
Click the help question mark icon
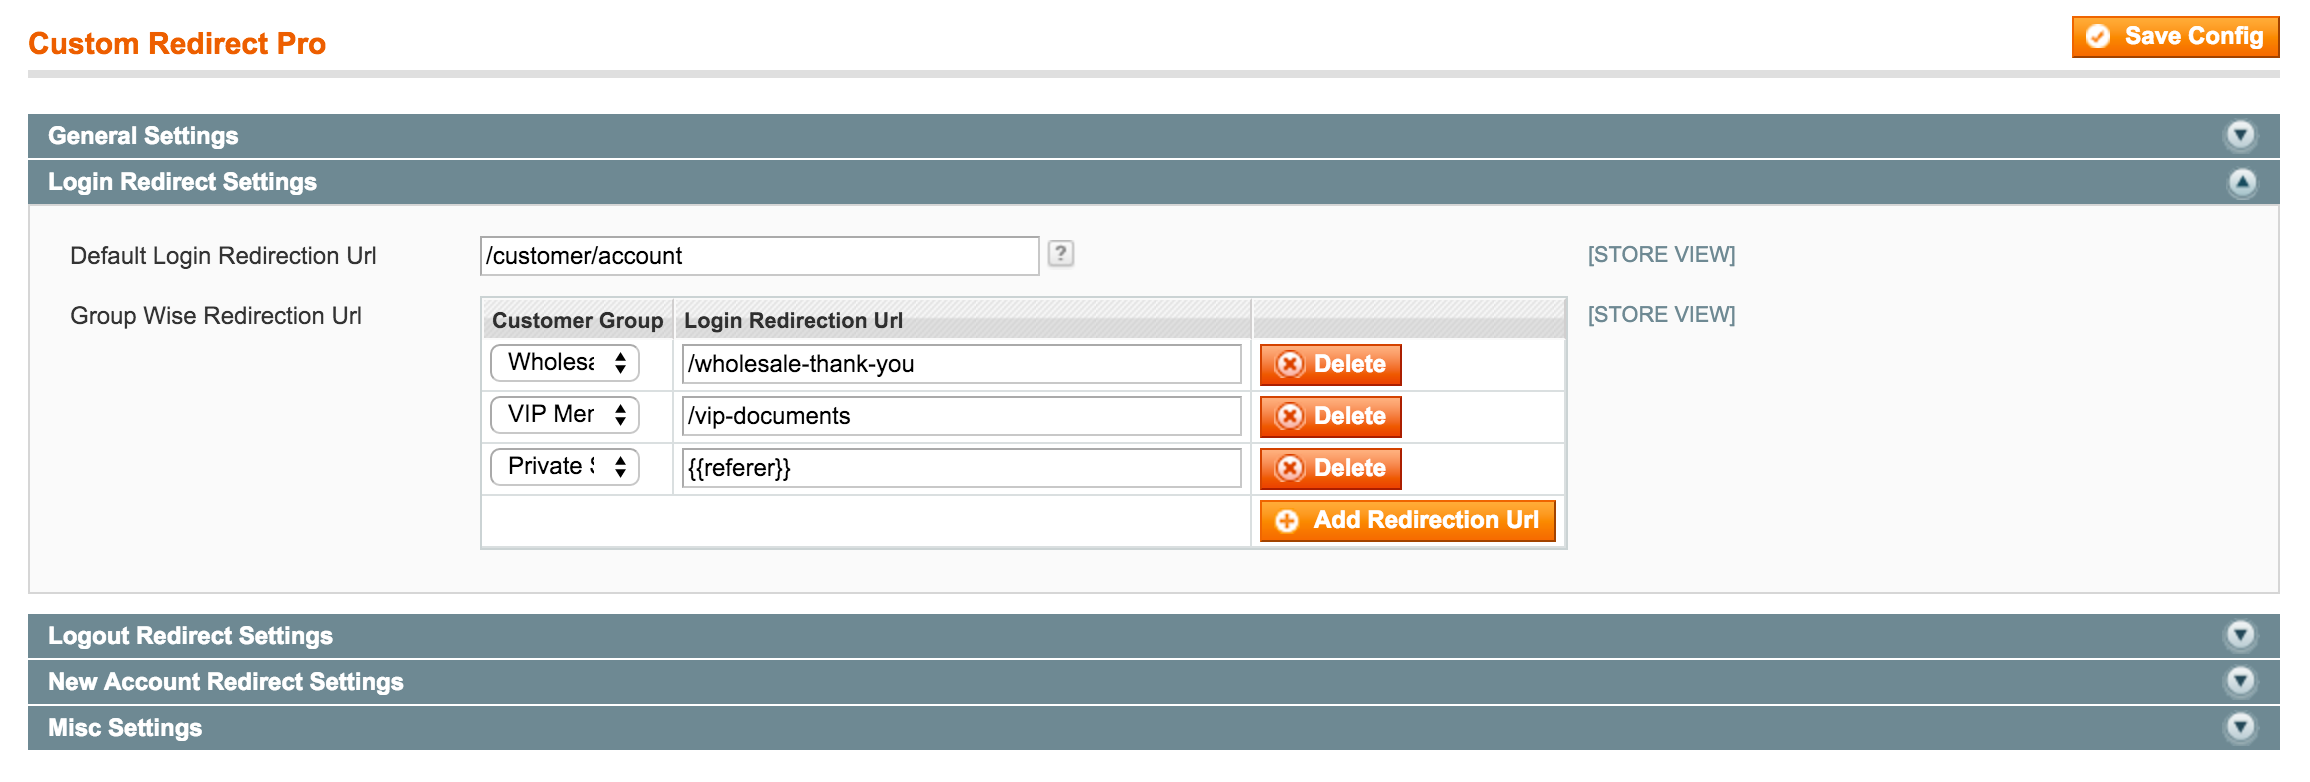click(x=1061, y=254)
